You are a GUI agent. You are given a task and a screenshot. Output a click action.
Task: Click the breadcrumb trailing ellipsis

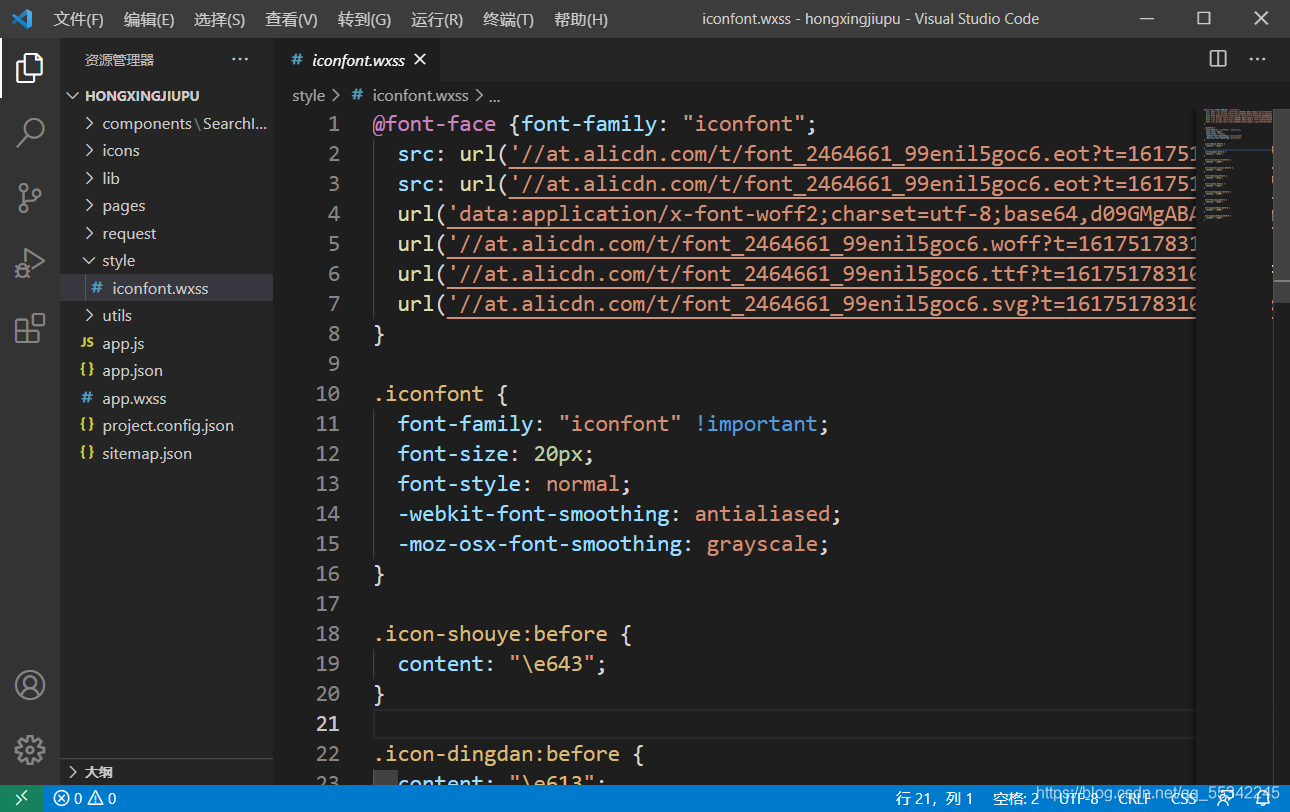pyautogui.click(x=494, y=96)
